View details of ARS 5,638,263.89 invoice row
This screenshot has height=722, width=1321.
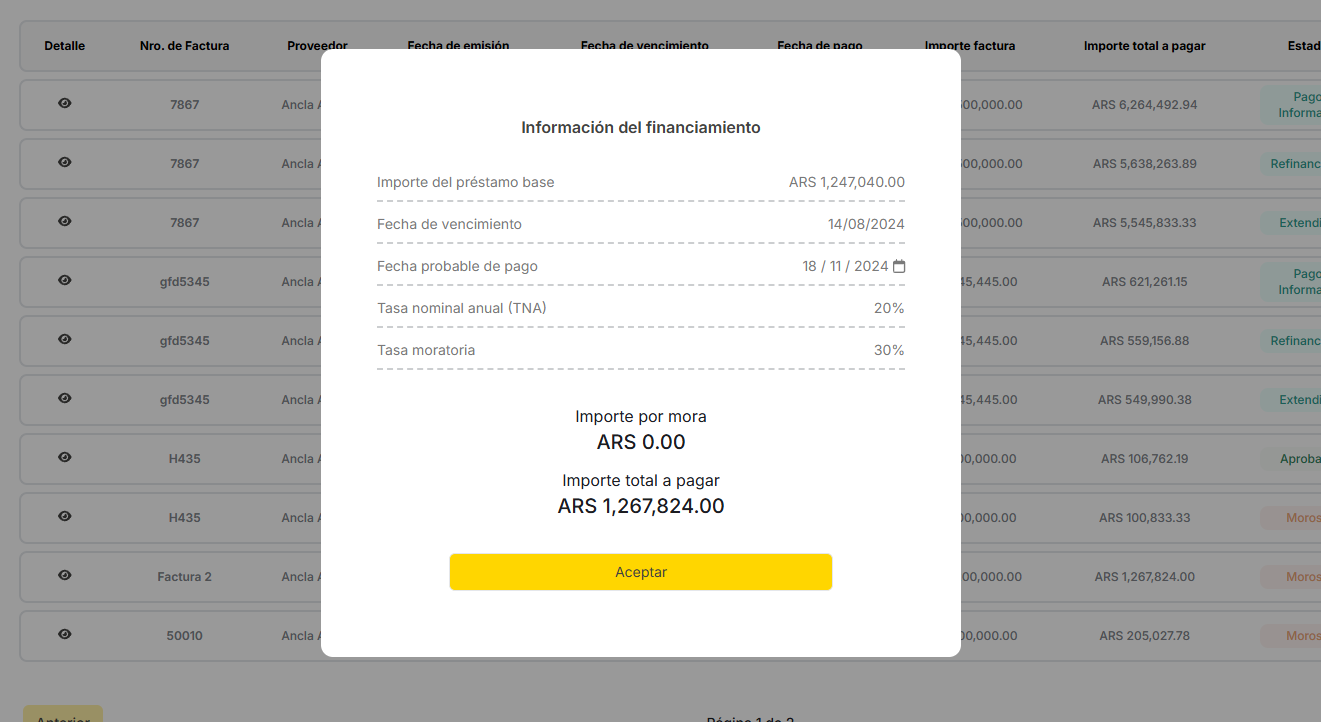(65, 162)
